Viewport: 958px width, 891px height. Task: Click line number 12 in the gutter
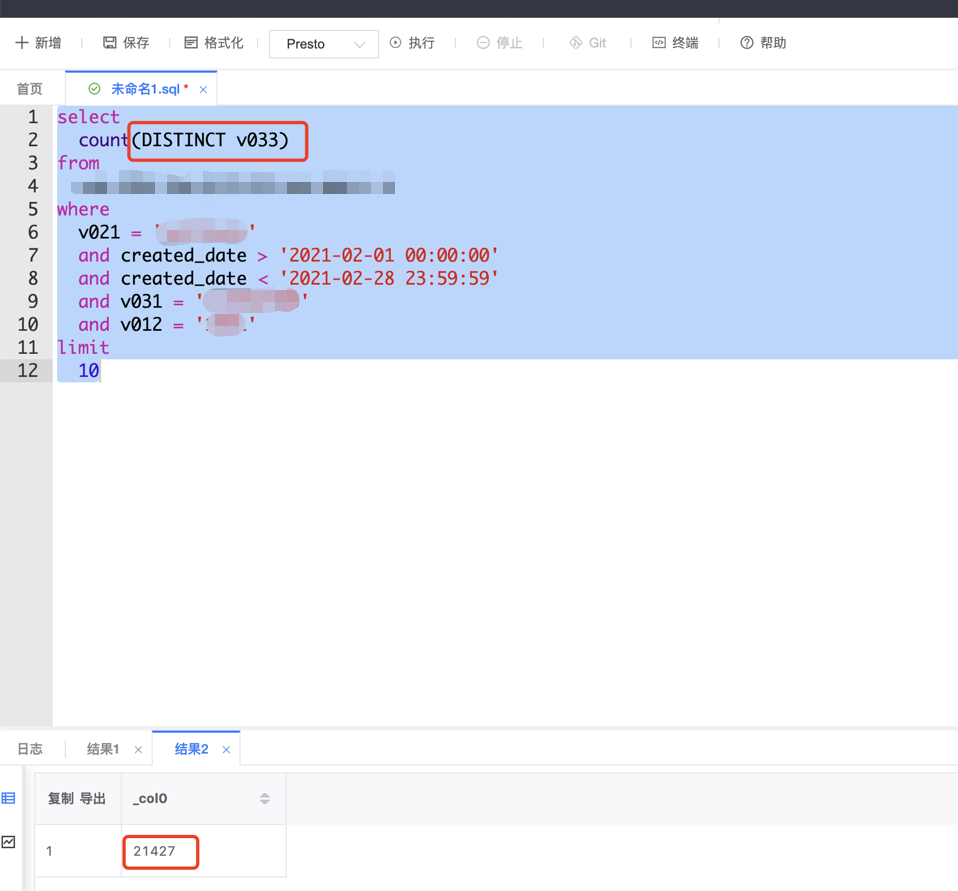tap(27, 370)
